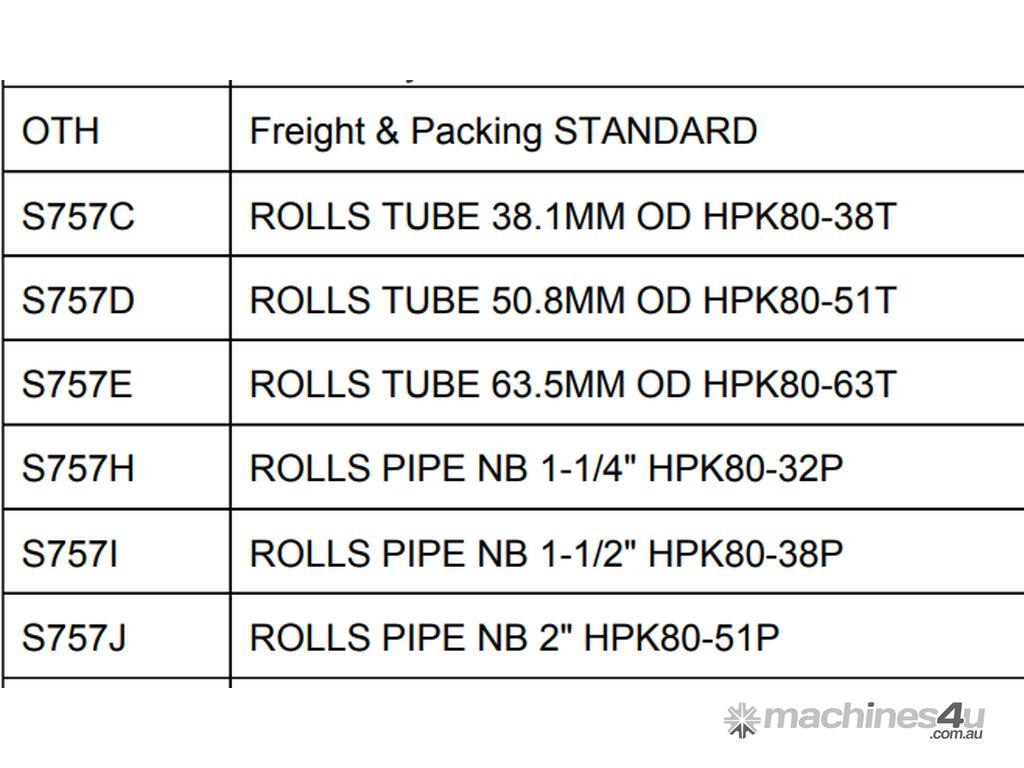
Task: Select part code S757D
Action: pyautogui.click(x=77, y=300)
